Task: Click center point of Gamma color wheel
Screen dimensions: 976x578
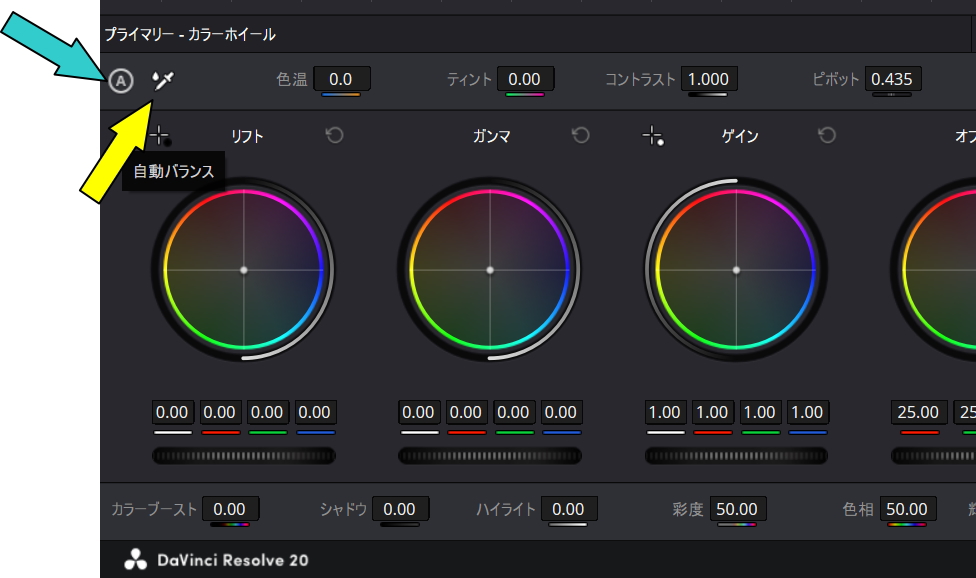Action: pos(489,270)
